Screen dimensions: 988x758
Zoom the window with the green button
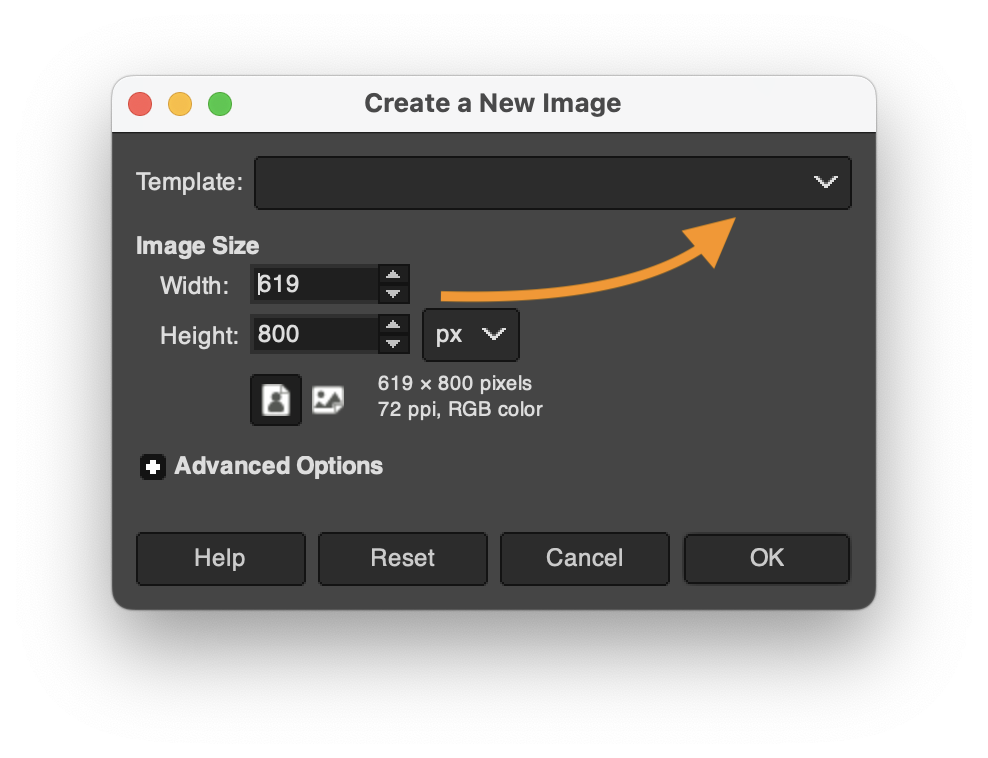click(x=220, y=104)
